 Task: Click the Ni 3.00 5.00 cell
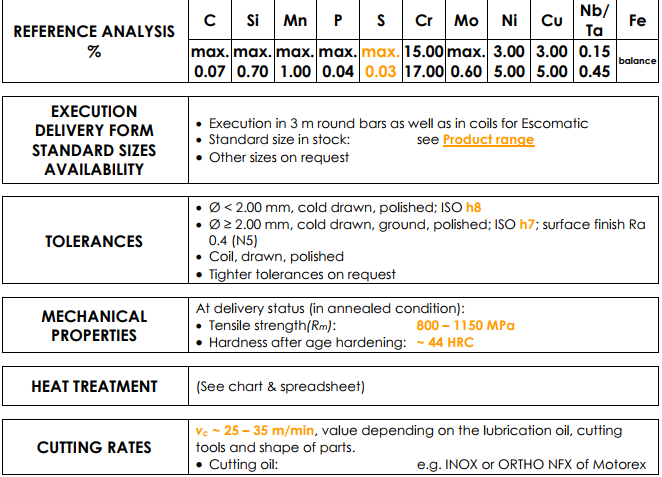click(x=509, y=61)
